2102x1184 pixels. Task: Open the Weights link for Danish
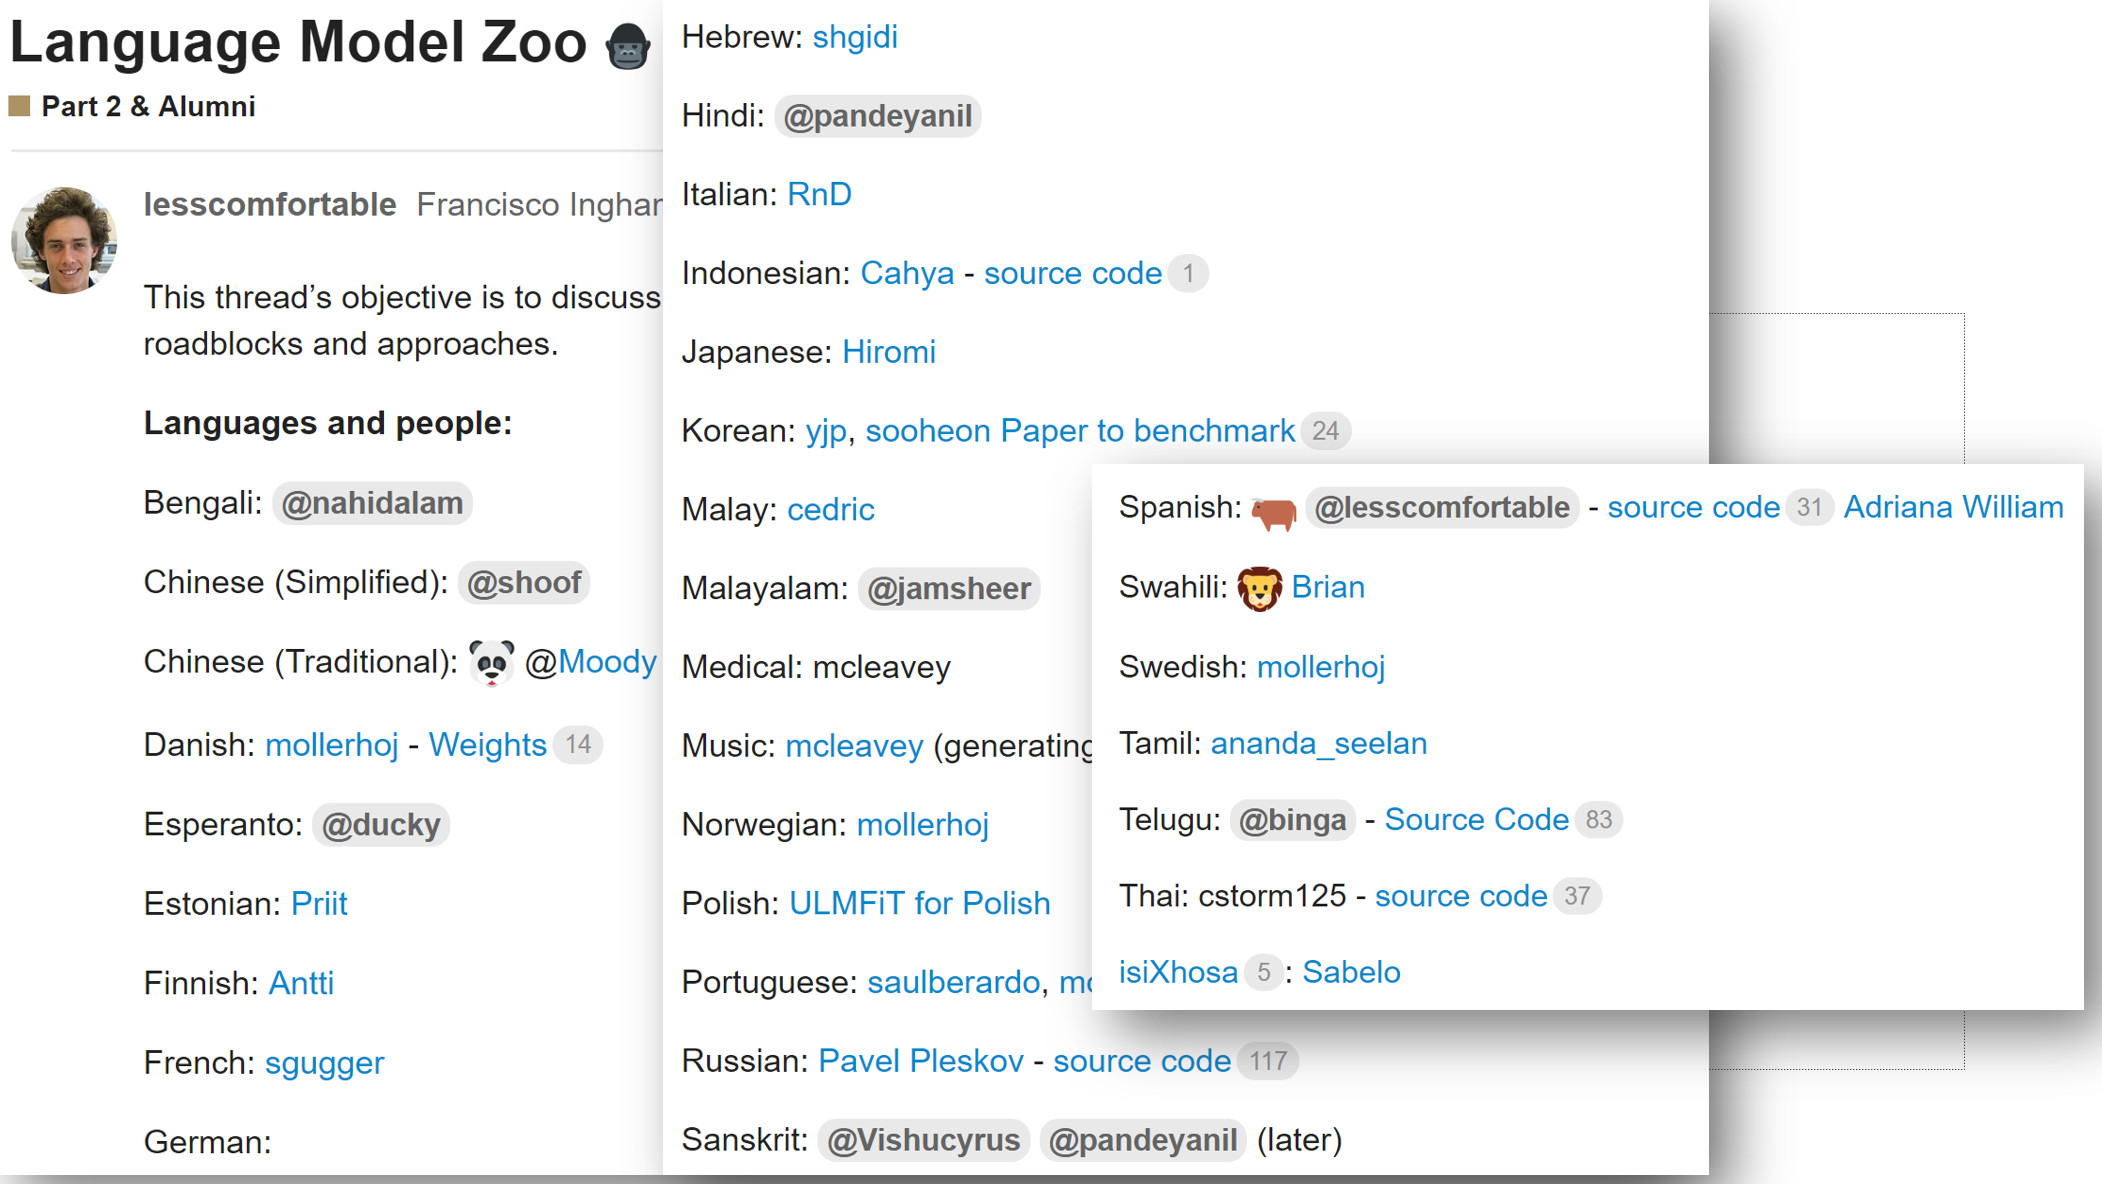pyautogui.click(x=487, y=744)
